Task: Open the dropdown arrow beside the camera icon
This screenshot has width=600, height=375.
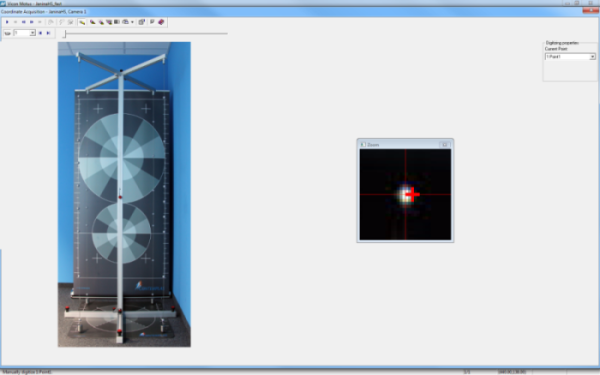Action: (x=132, y=22)
